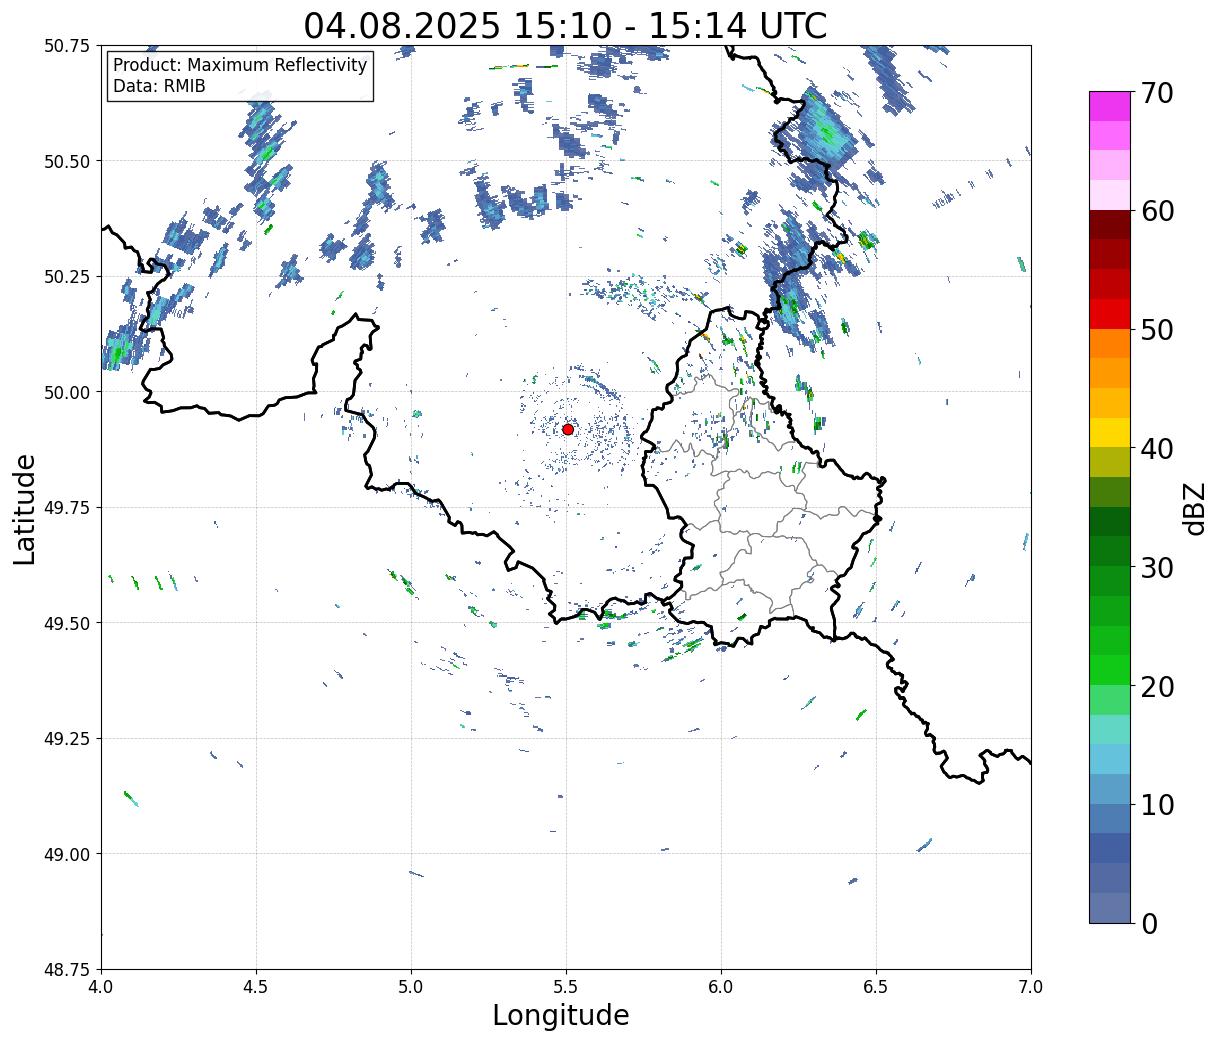
Task: Click the "Data: RMIB" text
Action: 159,86
